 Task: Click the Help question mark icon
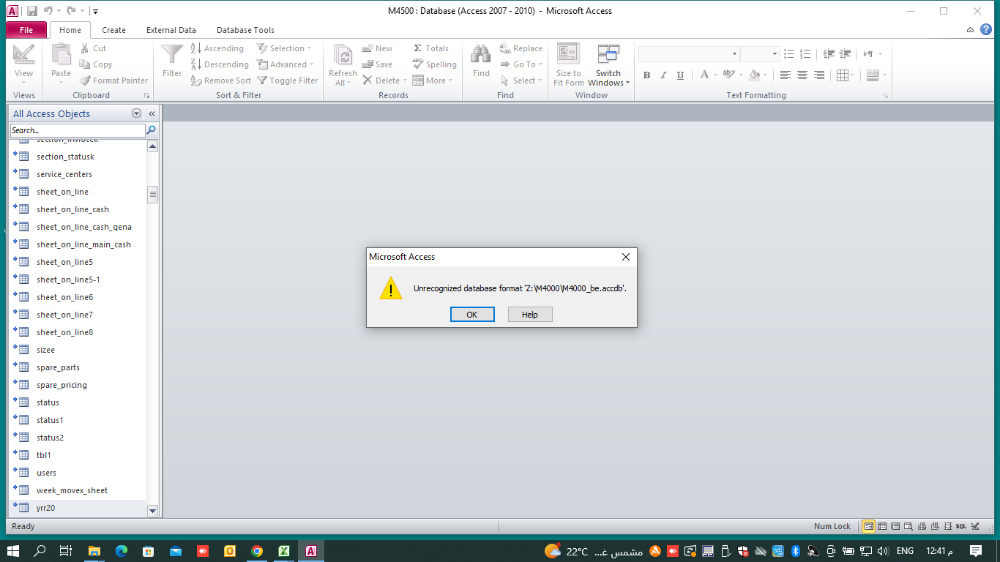pyautogui.click(x=986, y=29)
